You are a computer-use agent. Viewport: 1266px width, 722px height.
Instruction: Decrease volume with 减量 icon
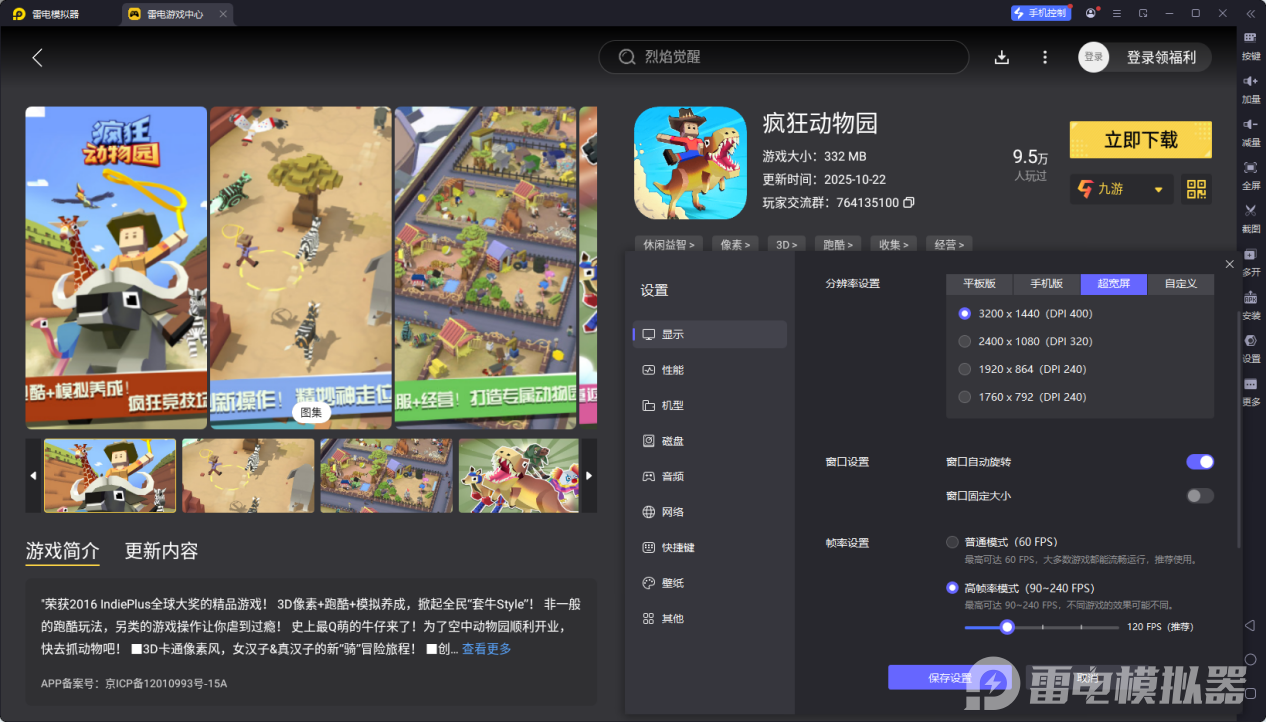point(1251,130)
